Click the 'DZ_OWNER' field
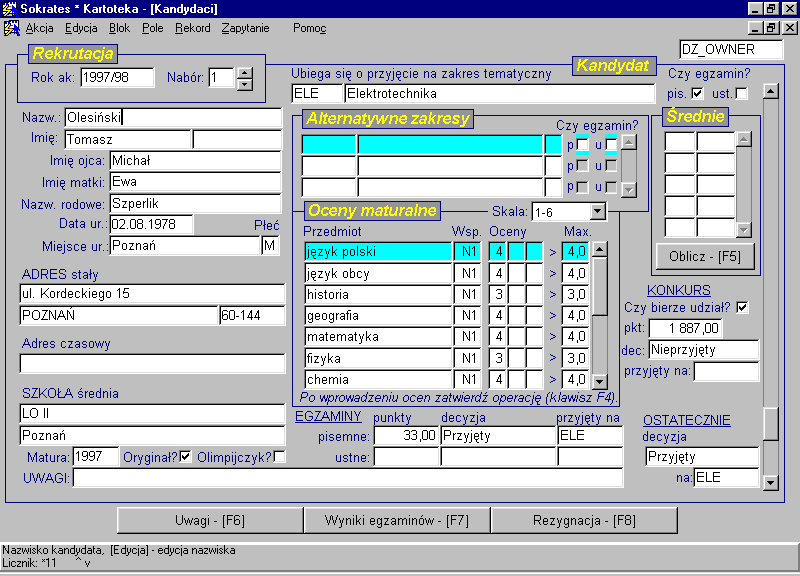Screen dimensions: 800x576 [x=731, y=49]
